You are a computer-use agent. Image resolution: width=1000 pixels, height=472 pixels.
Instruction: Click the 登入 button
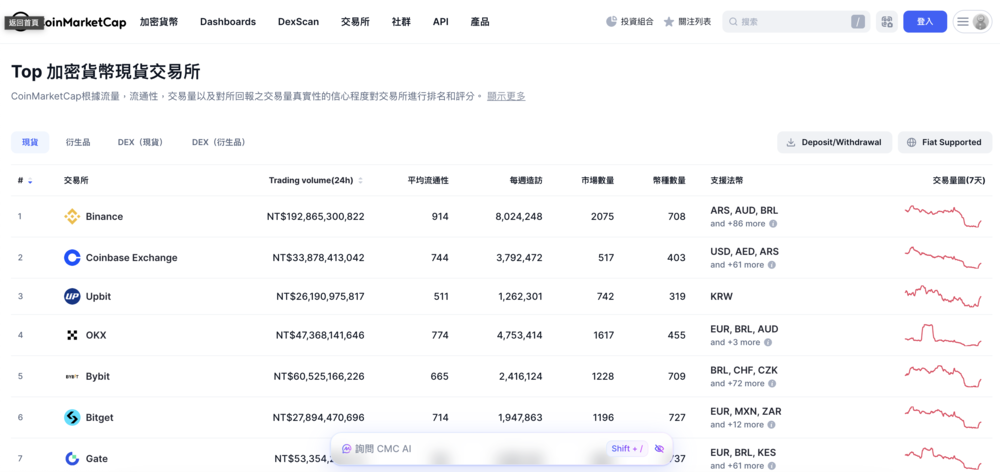coord(925,22)
